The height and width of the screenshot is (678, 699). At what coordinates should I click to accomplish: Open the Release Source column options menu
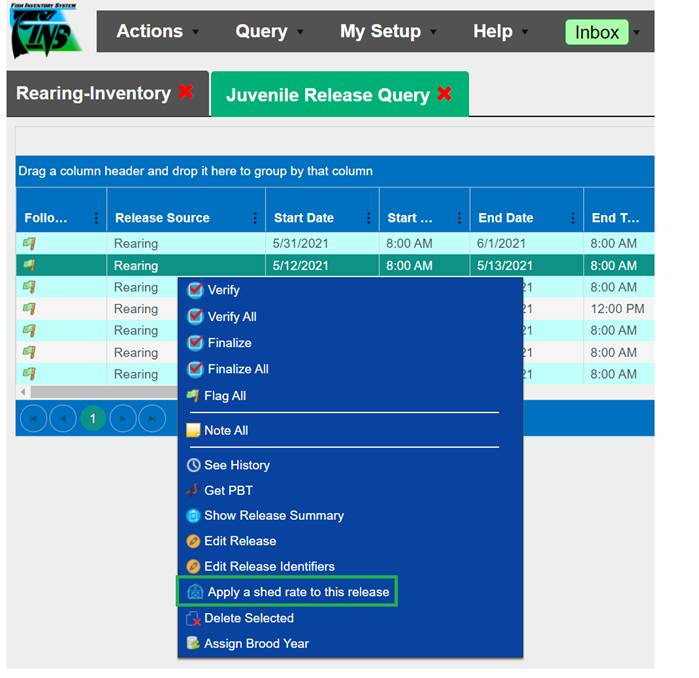(255, 218)
